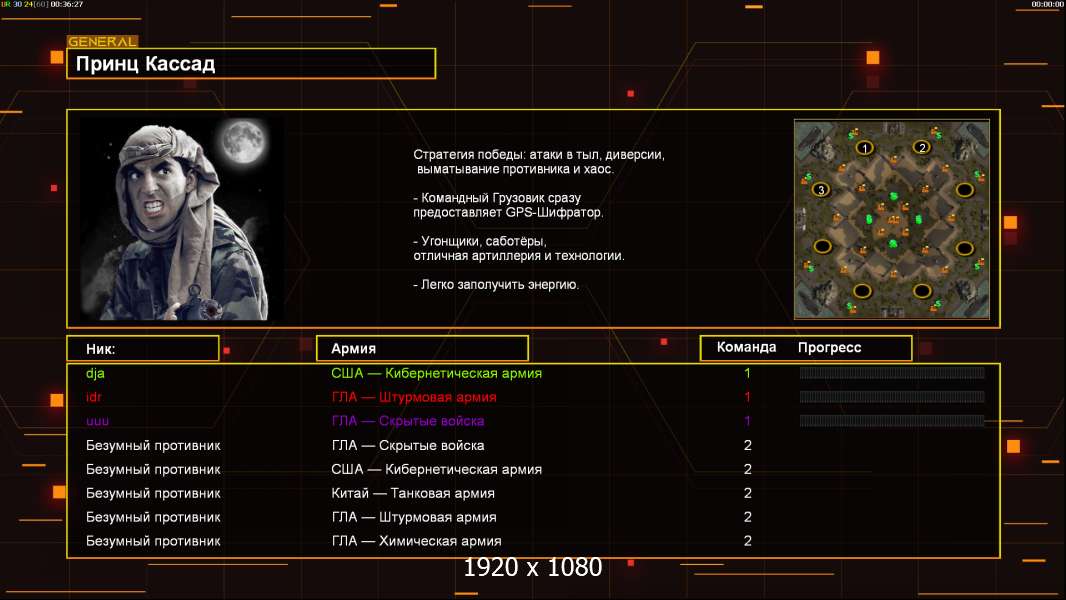This screenshot has width=1066, height=600.
Task: Click the GENERAL label above name
Action: 102,41
